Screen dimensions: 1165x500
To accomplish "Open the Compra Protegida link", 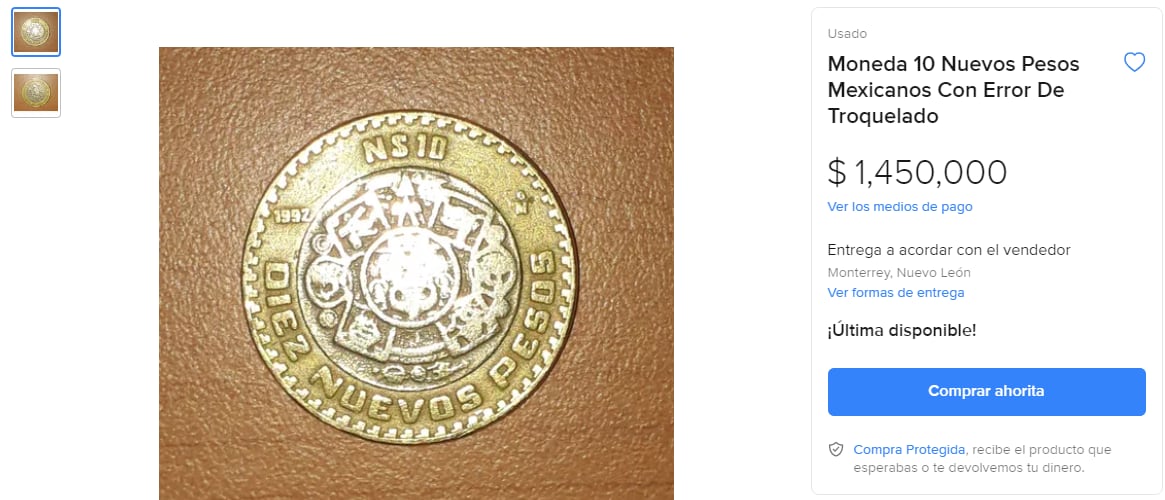I will (x=909, y=449).
